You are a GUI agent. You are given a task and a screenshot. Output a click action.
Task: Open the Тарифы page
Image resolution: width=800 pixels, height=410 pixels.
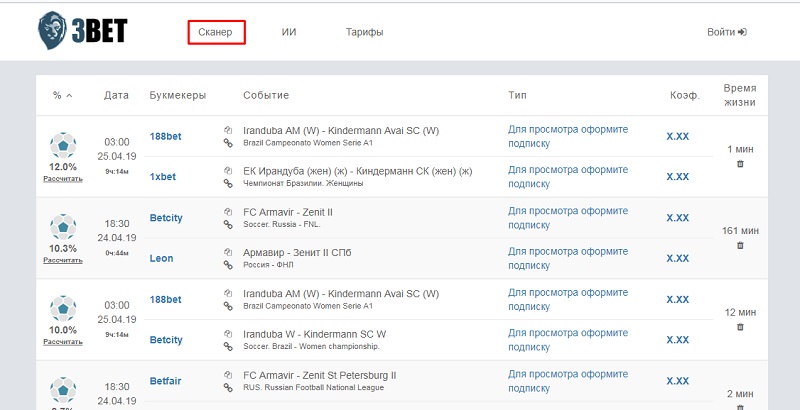point(364,32)
